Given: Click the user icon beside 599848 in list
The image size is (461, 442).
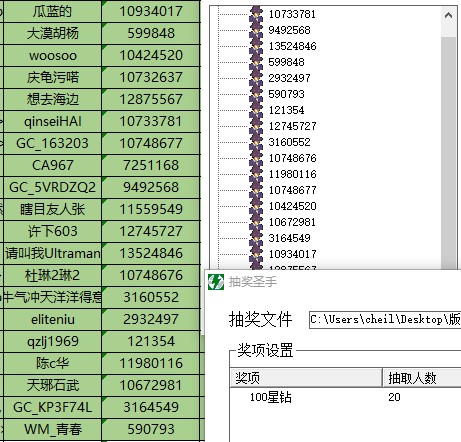Looking at the screenshot, I should click(256, 62).
